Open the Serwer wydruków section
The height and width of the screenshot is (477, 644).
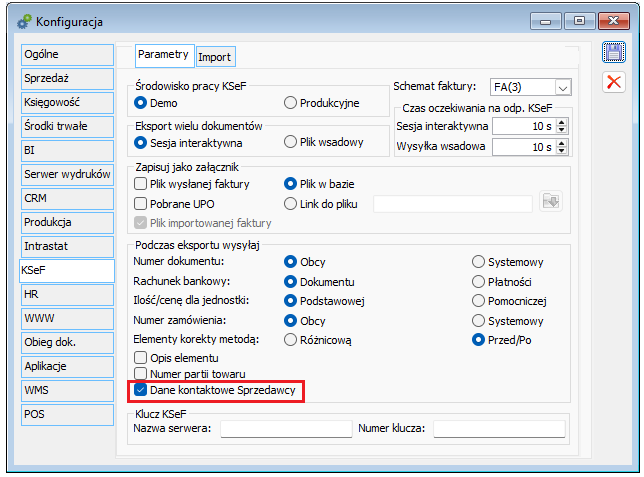(65, 174)
